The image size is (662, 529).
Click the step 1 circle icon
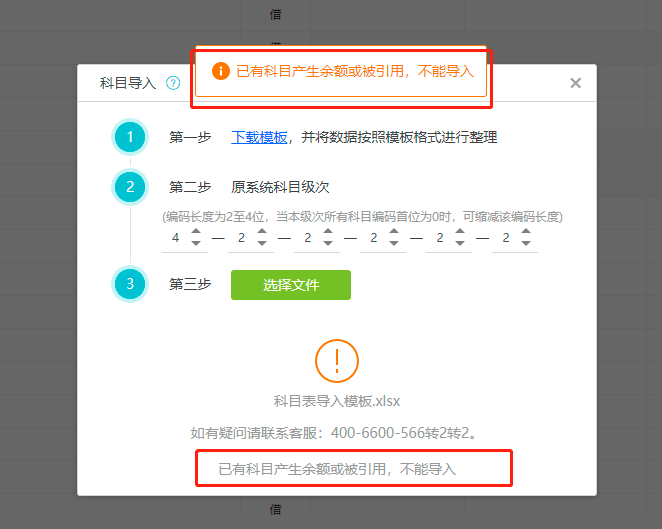coord(130,137)
